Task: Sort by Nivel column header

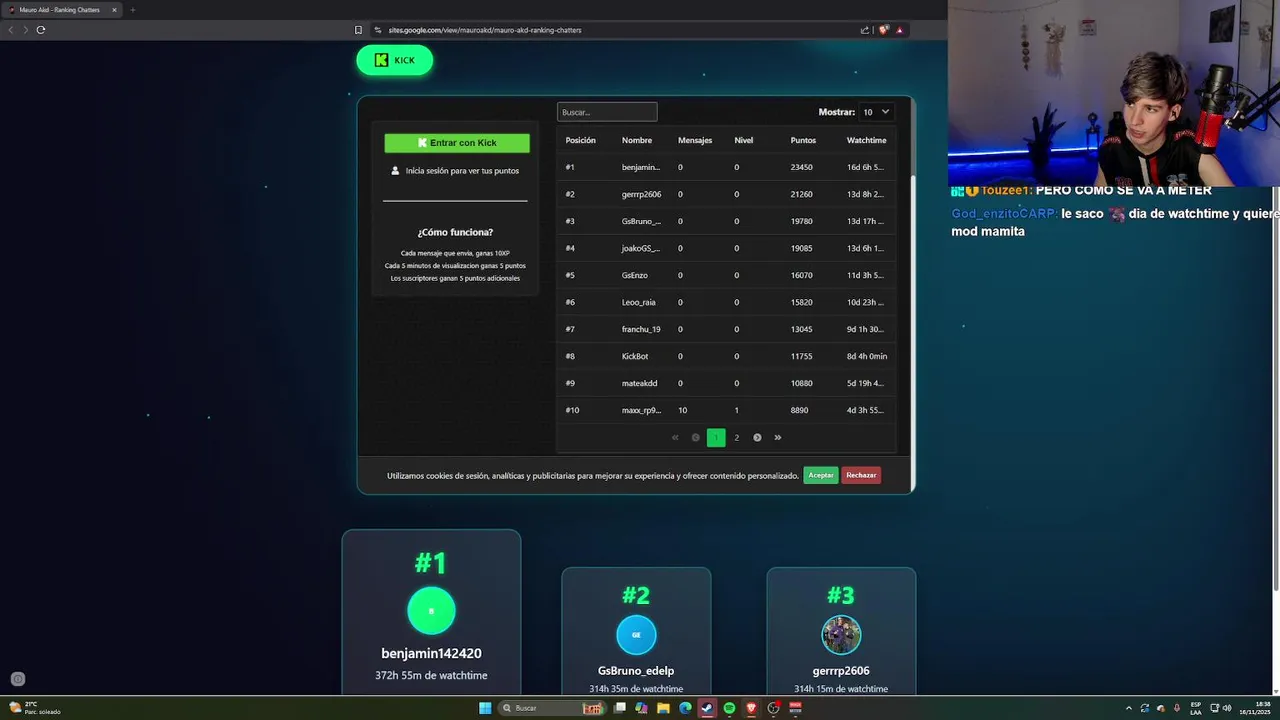Action: click(x=743, y=140)
